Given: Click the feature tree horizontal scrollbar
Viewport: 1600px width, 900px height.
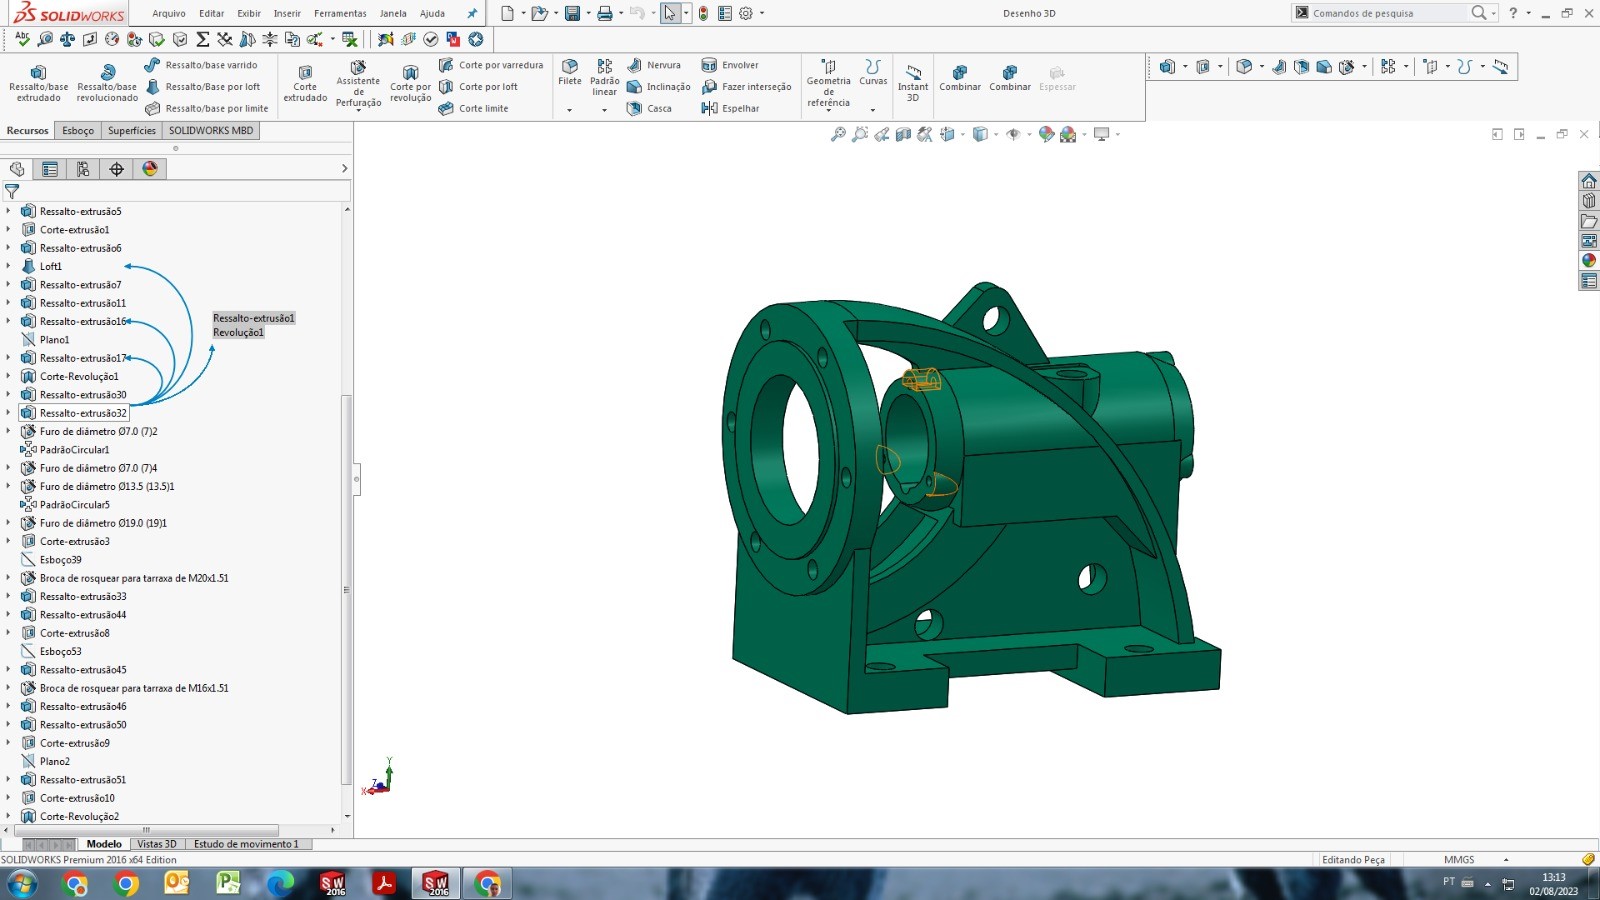Looking at the screenshot, I should pos(146,830).
